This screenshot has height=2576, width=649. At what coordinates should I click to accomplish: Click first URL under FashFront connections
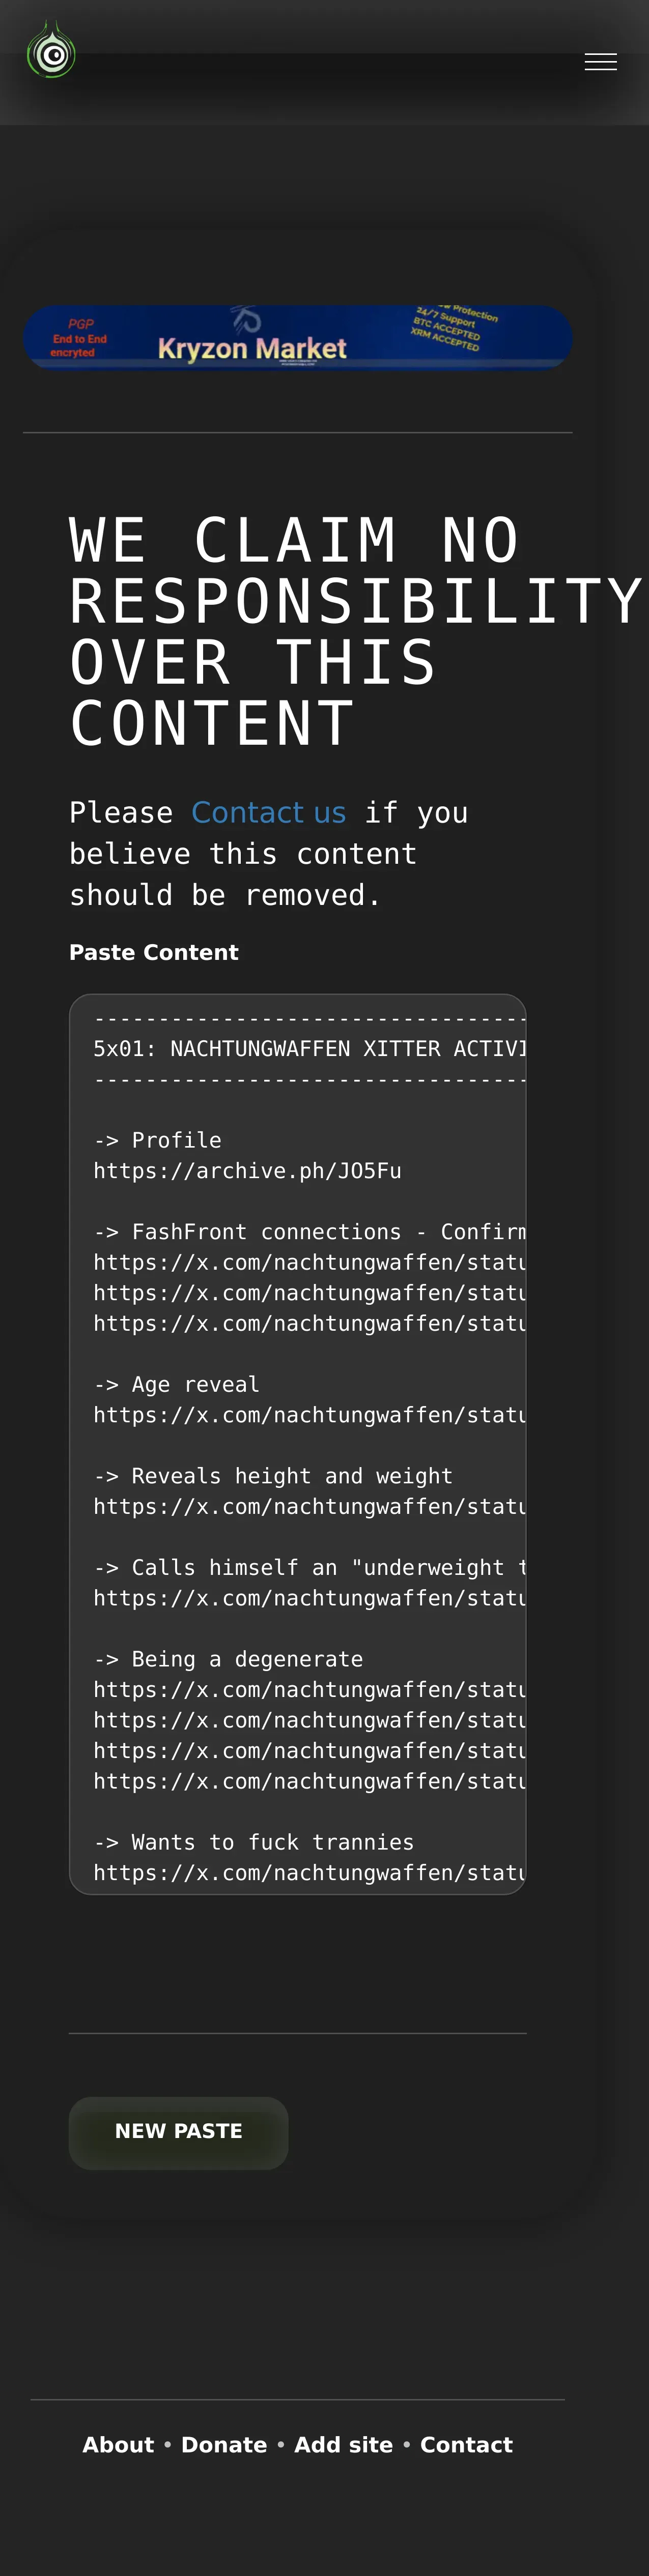[x=309, y=1263]
